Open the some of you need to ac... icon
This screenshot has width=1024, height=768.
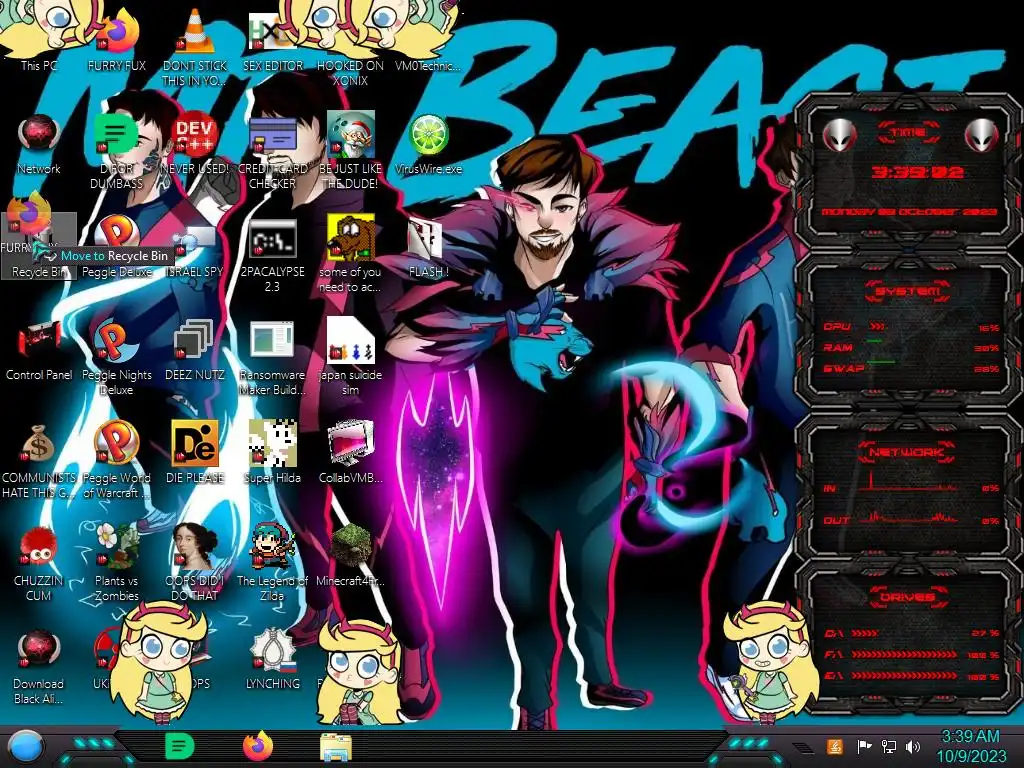click(351, 239)
